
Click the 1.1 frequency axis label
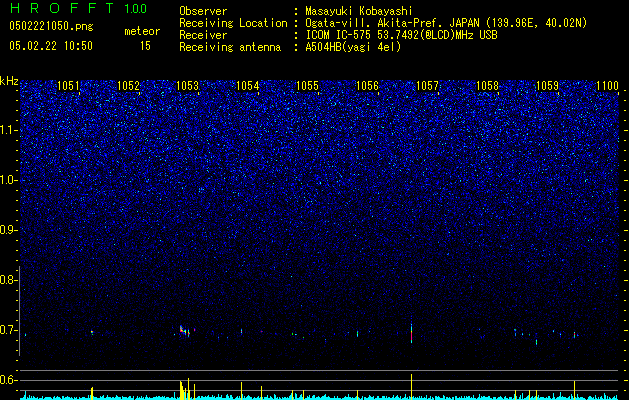[x=7, y=130]
